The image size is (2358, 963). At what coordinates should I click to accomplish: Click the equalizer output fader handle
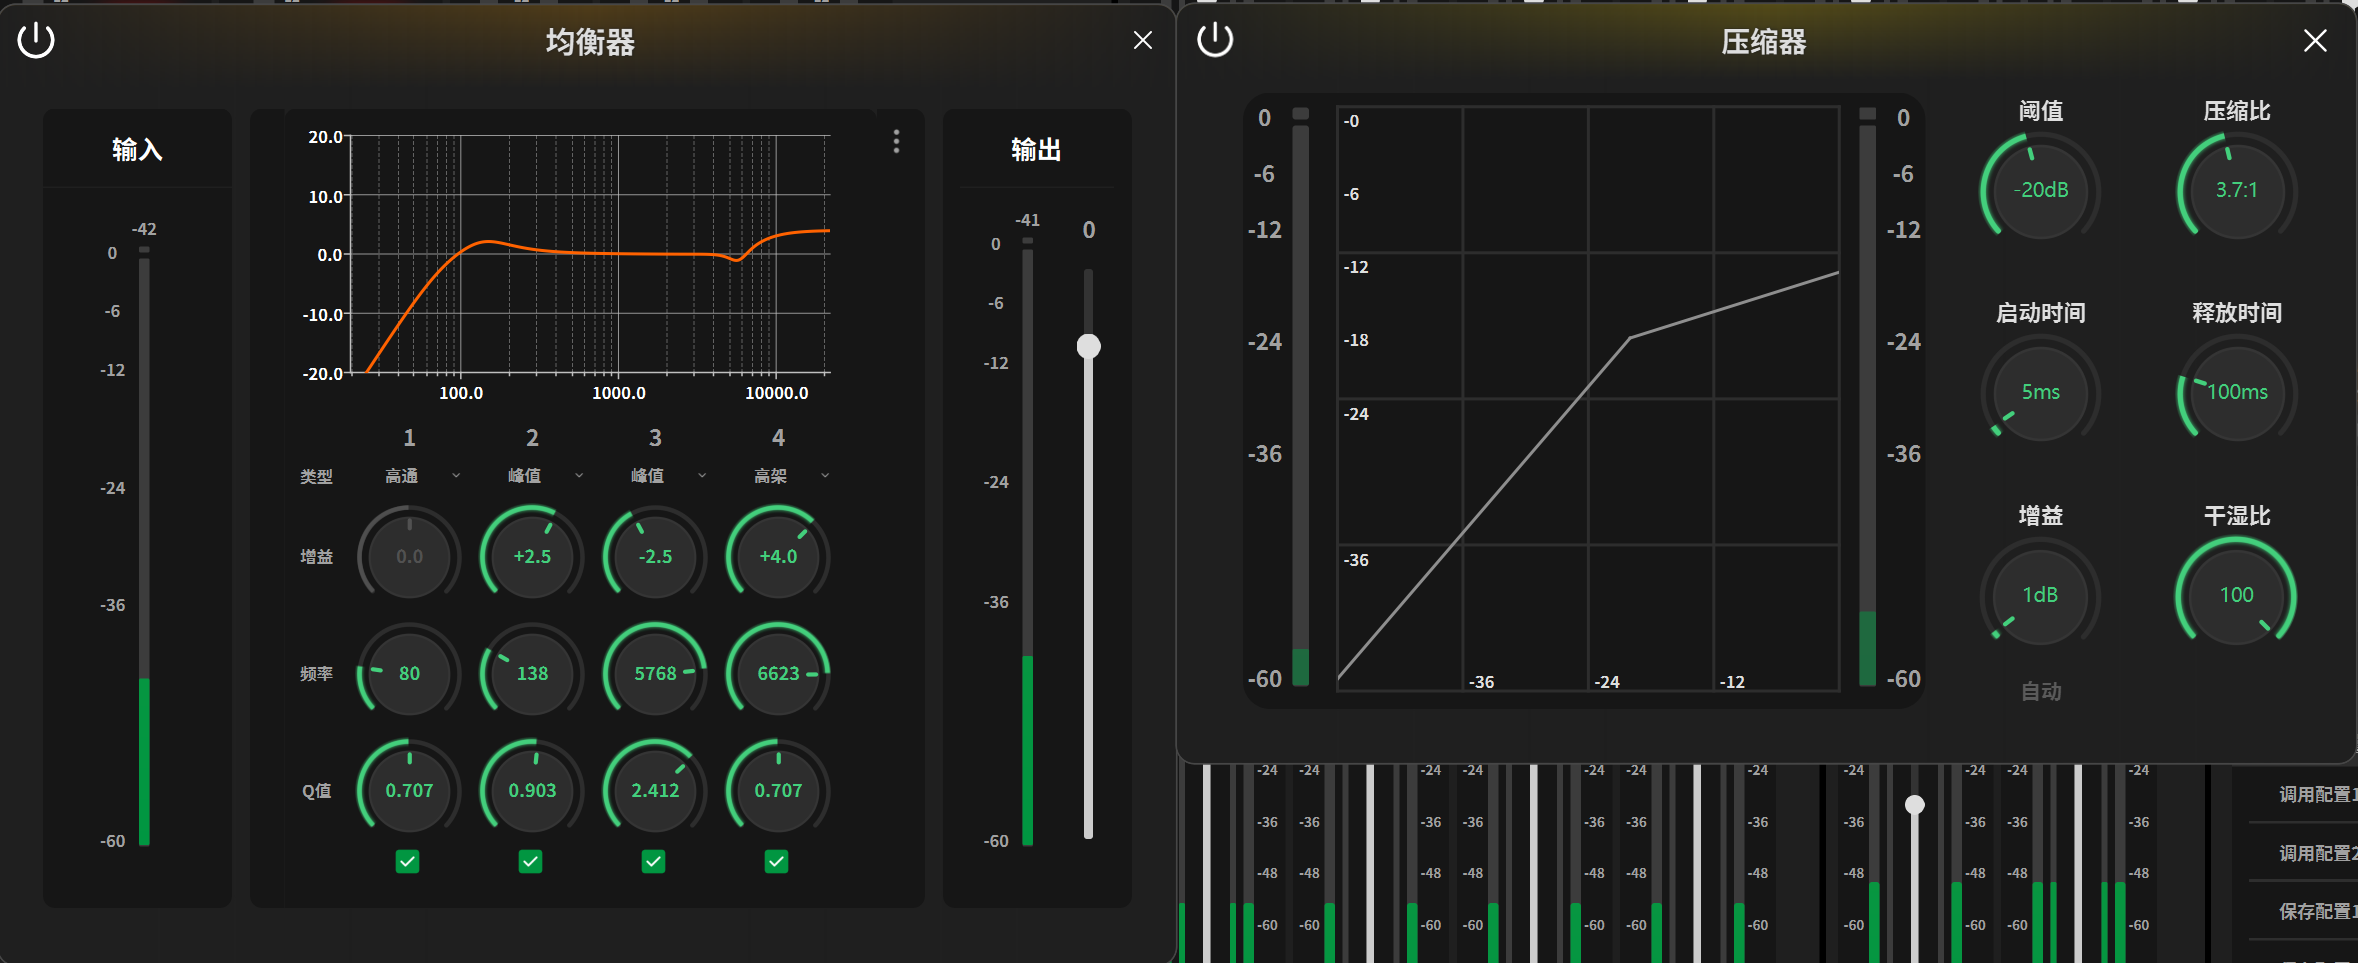[1088, 346]
